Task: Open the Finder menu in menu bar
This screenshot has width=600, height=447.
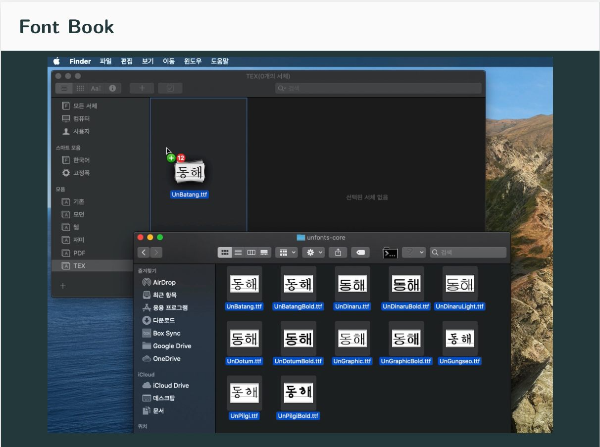Action: [x=80, y=61]
